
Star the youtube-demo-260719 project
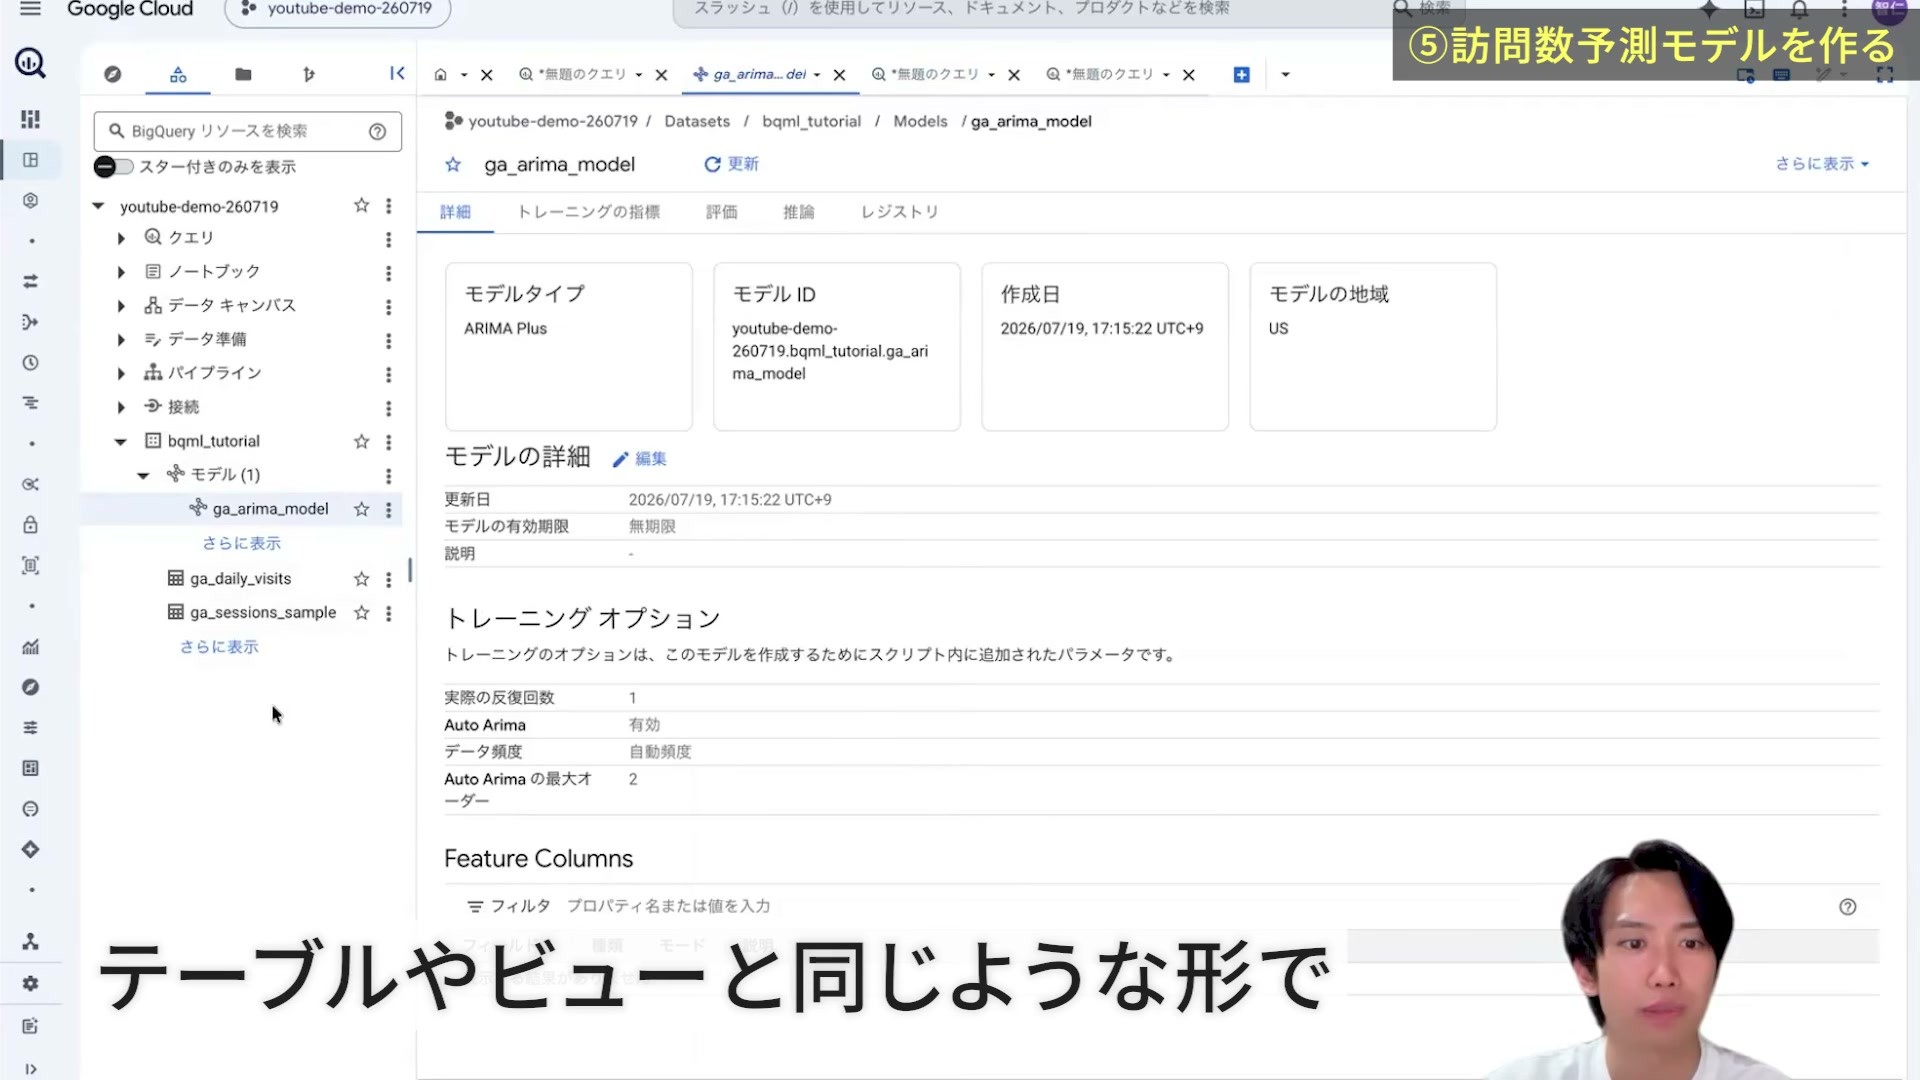pyautogui.click(x=361, y=206)
